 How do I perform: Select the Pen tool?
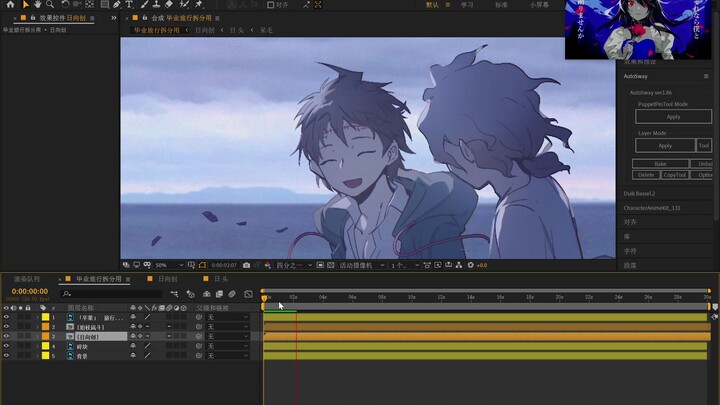point(117,5)
